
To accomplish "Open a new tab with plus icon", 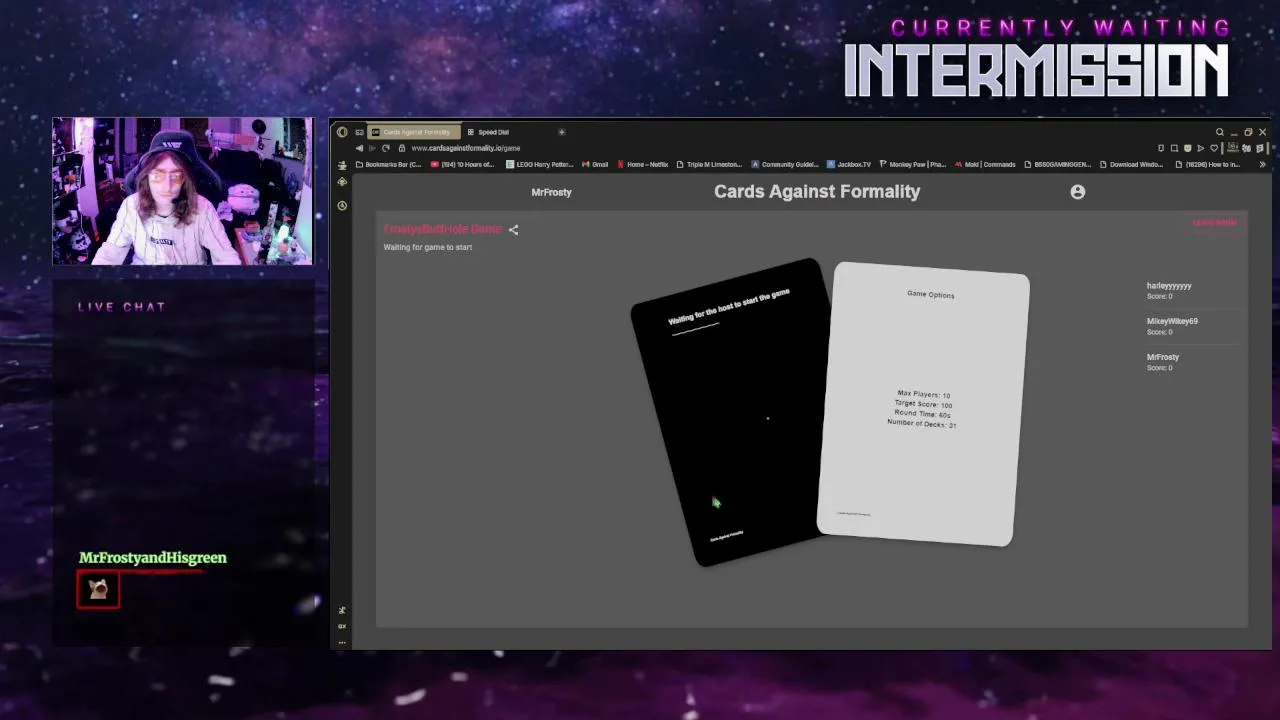I will click(561, 132).
